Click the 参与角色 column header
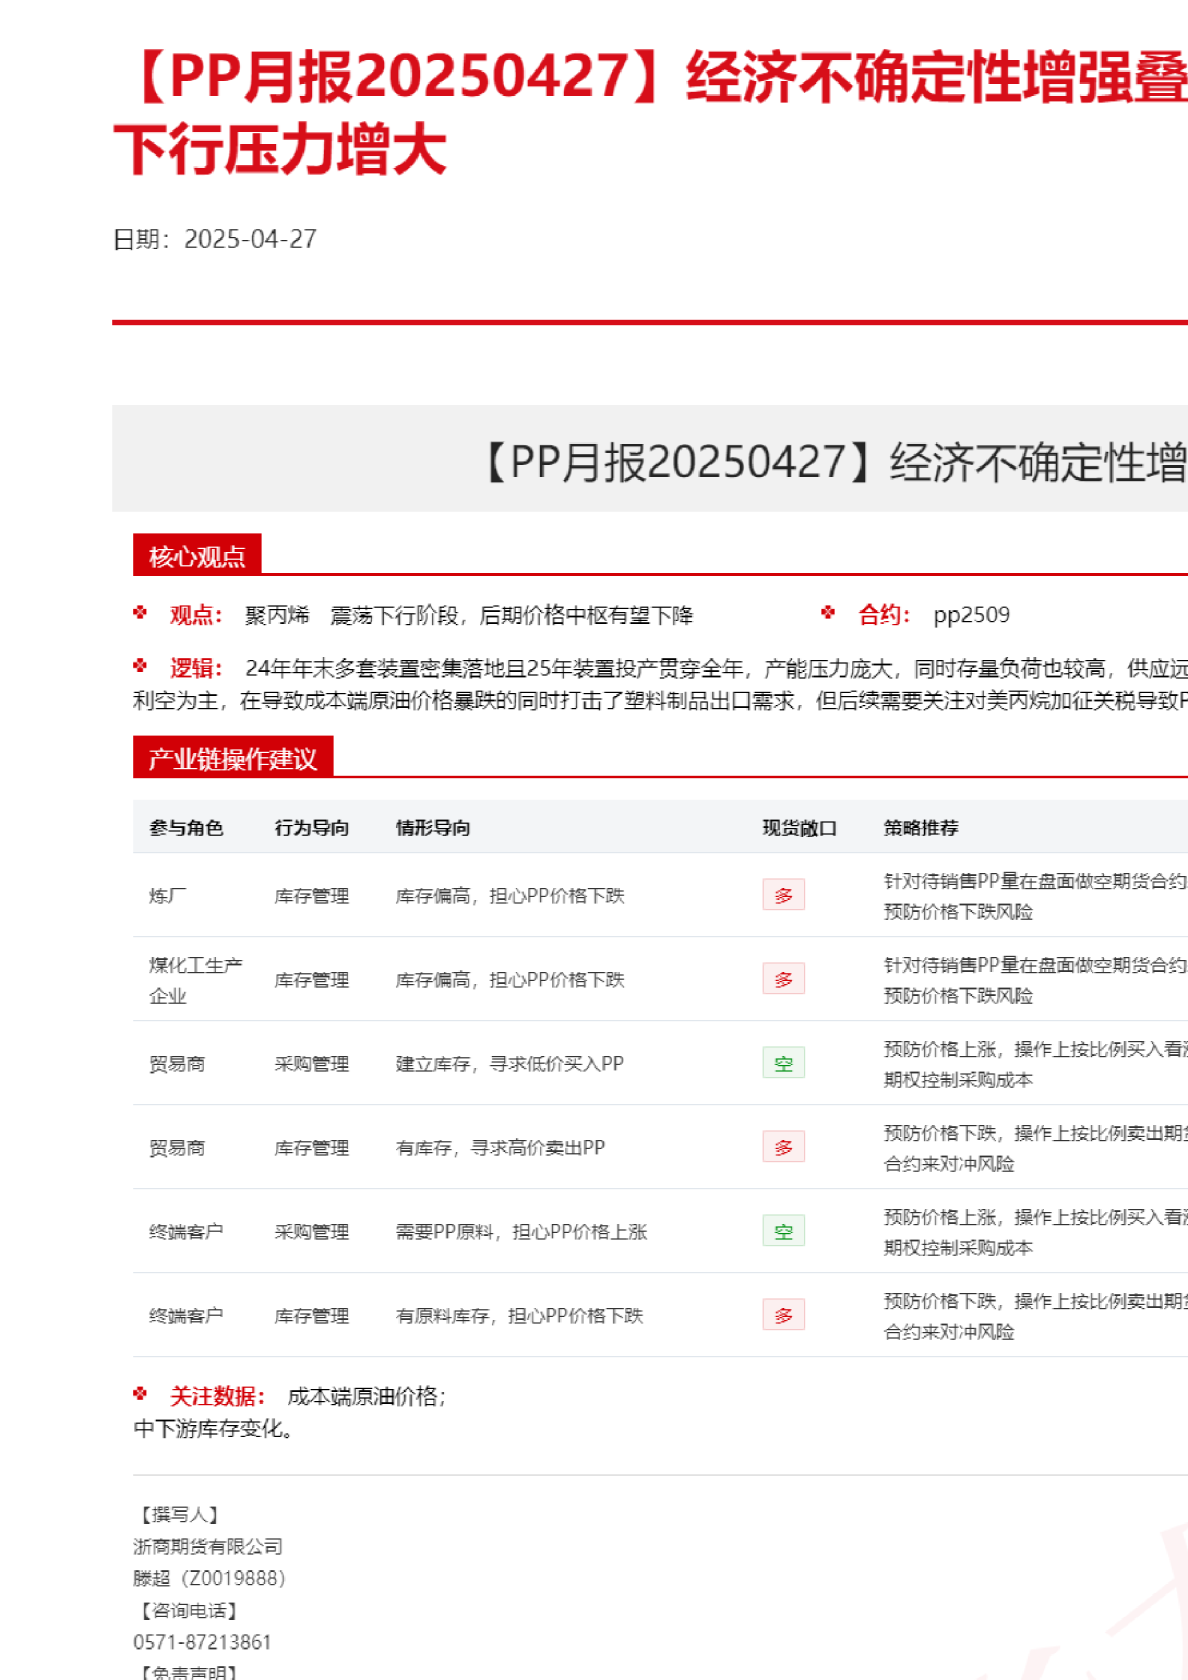The image size is (1188, 1680). [x=186, y=828]
